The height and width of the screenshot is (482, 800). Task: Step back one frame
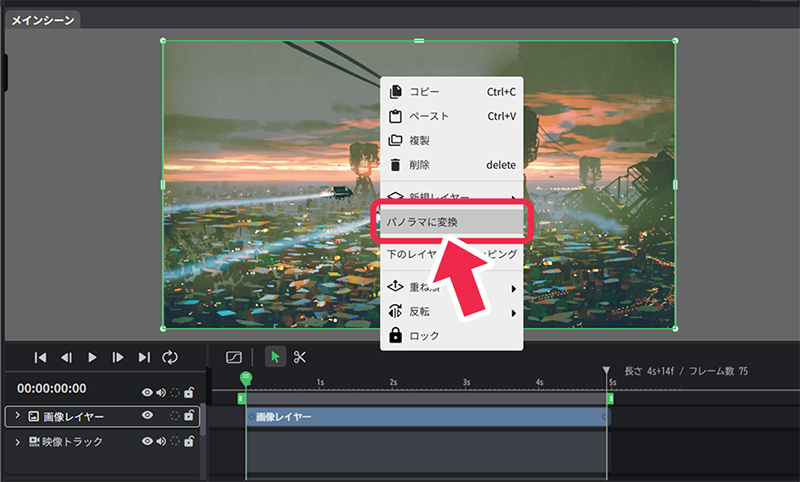[x=66, y=358]
